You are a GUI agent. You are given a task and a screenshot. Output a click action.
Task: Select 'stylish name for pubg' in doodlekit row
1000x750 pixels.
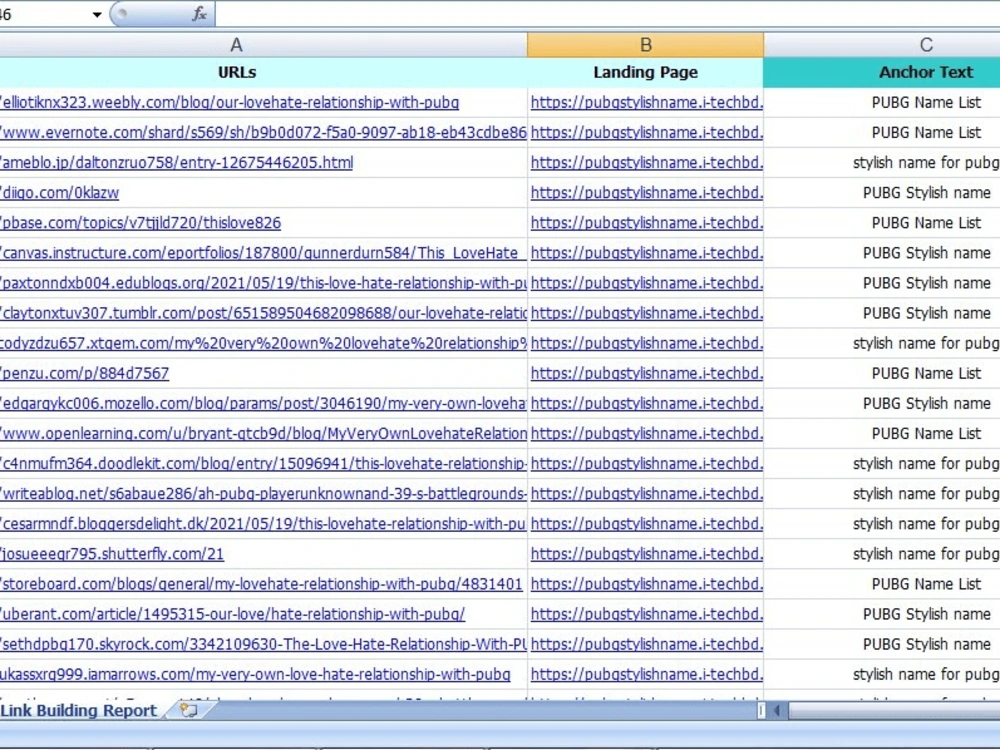[x=926, y=463]
